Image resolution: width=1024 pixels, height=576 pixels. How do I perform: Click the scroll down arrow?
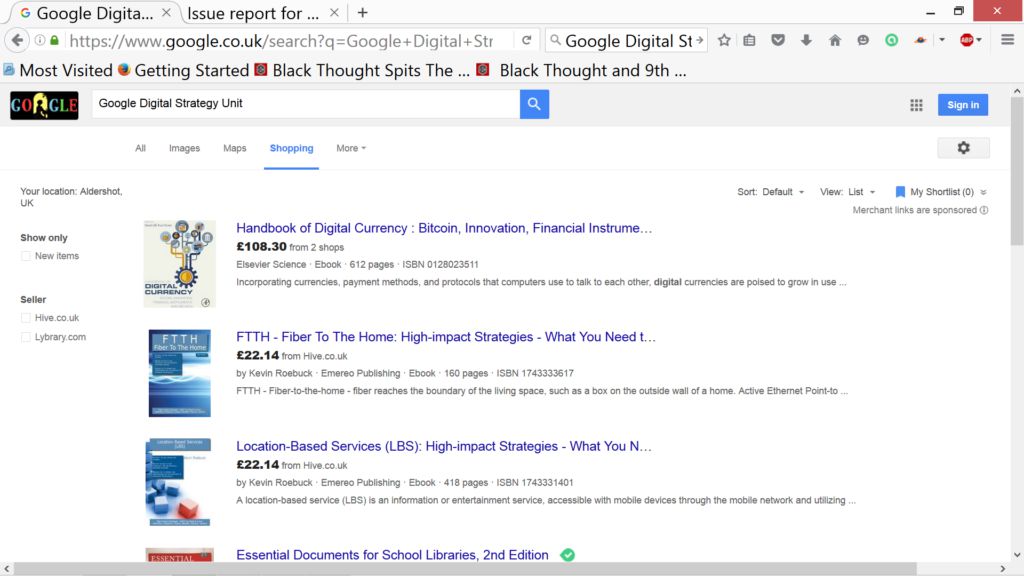click(x=1017, y=555)
